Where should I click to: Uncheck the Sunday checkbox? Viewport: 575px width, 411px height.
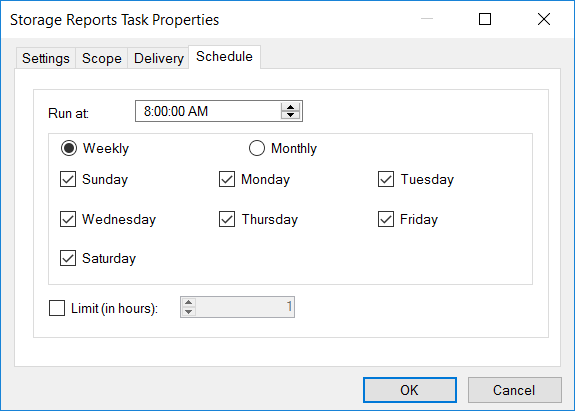pos(68,179)
